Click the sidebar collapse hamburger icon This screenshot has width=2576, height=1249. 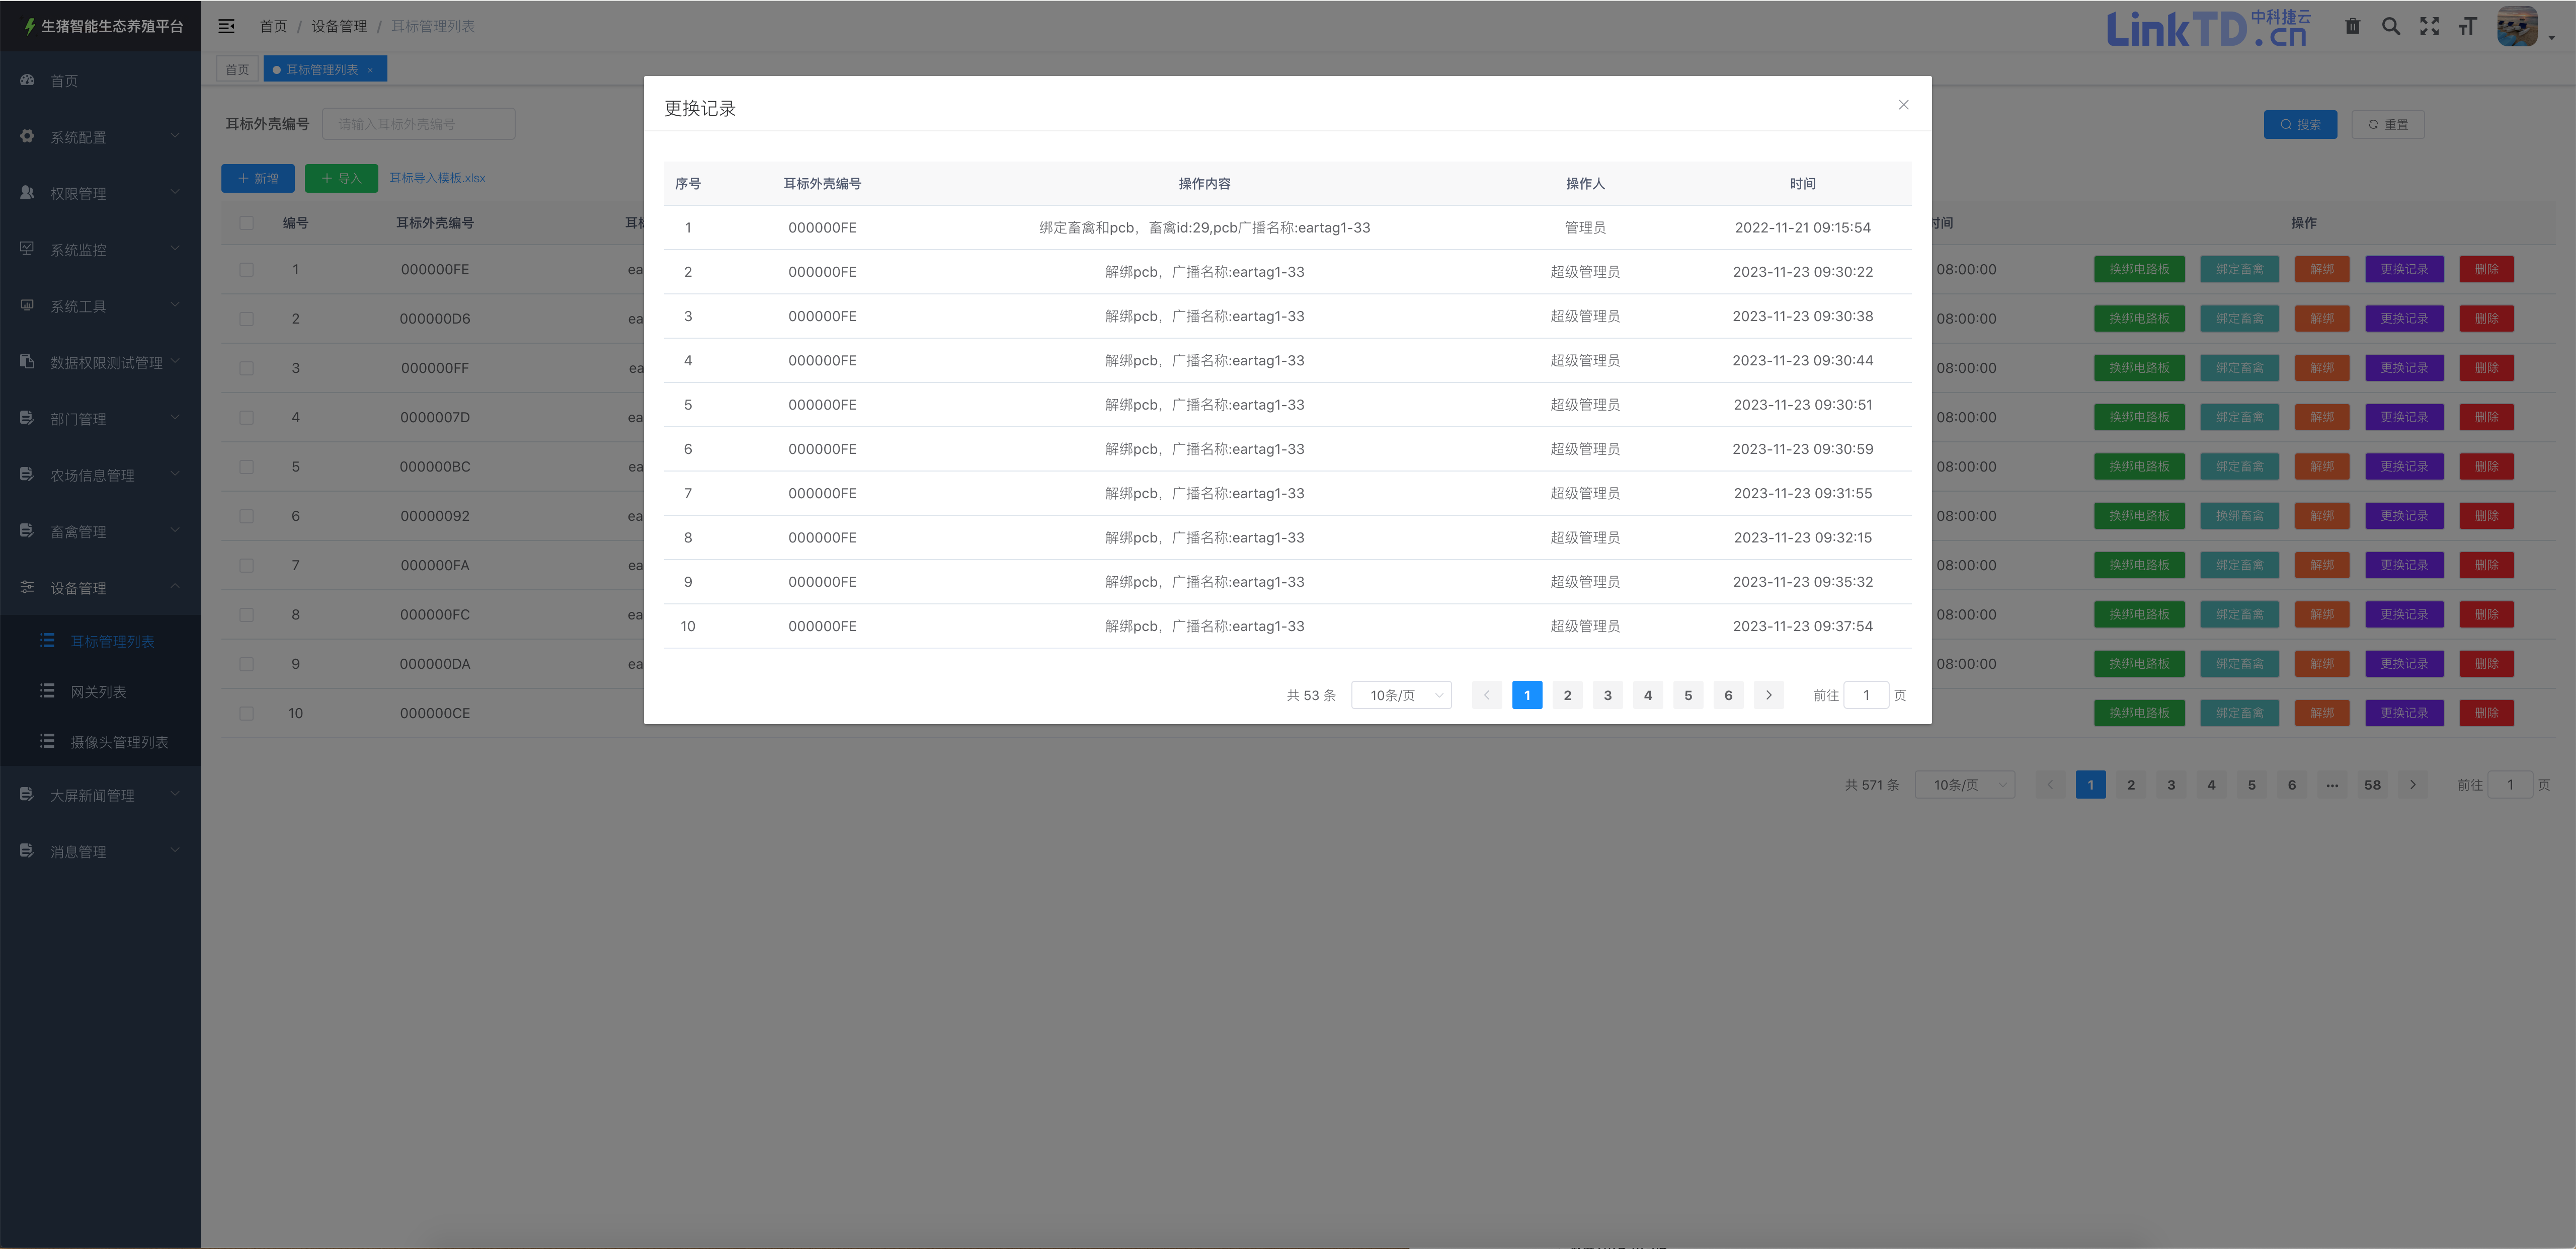click(227, 26)
